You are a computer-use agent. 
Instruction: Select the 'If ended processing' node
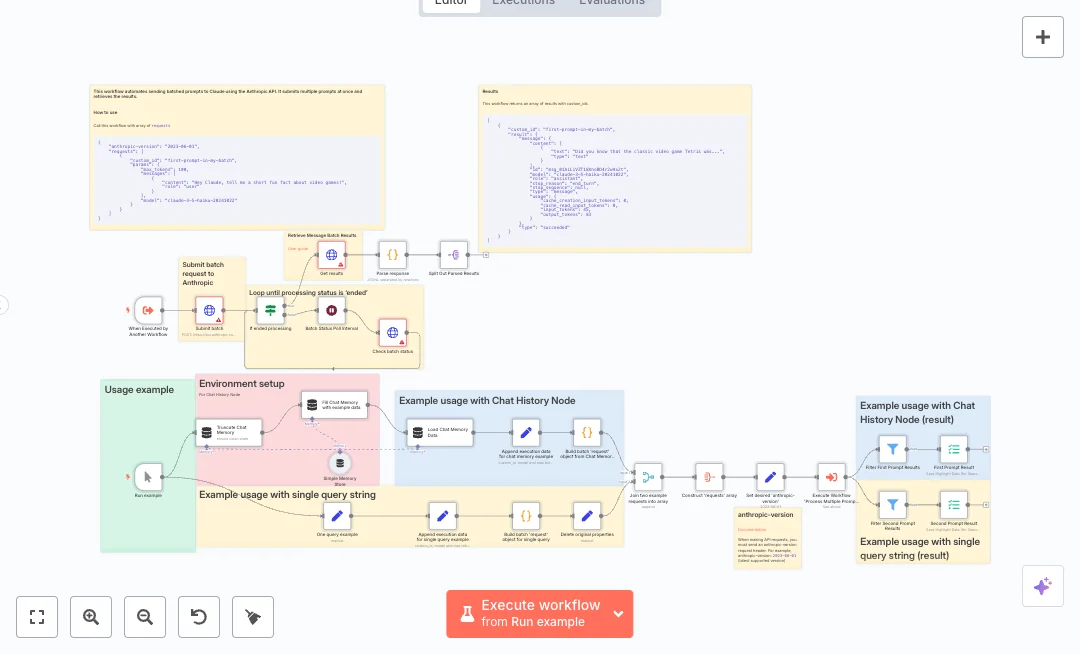270,311
